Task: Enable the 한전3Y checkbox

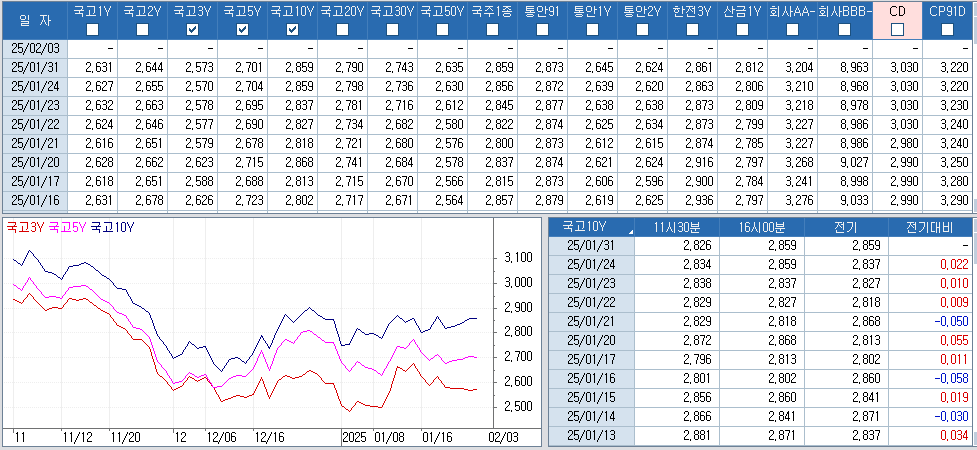Action: tap(693, 30)
